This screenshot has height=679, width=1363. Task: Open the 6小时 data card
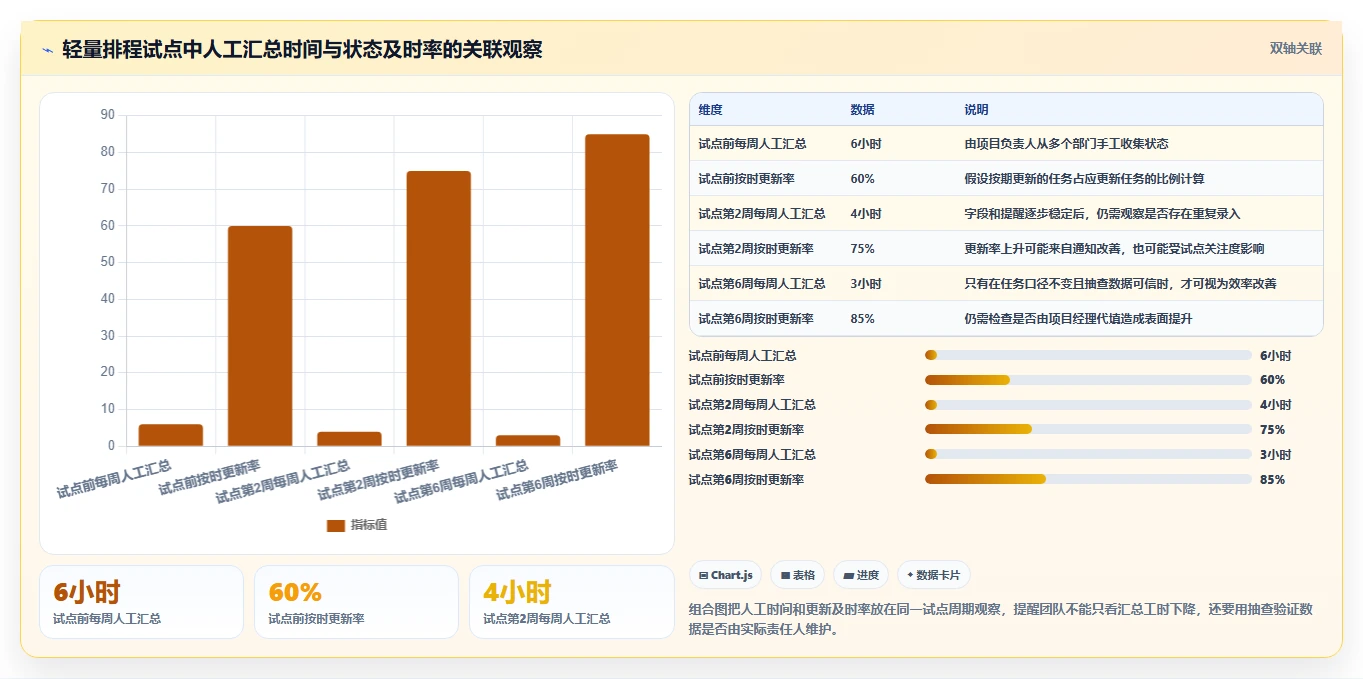[x=141, y=602]
